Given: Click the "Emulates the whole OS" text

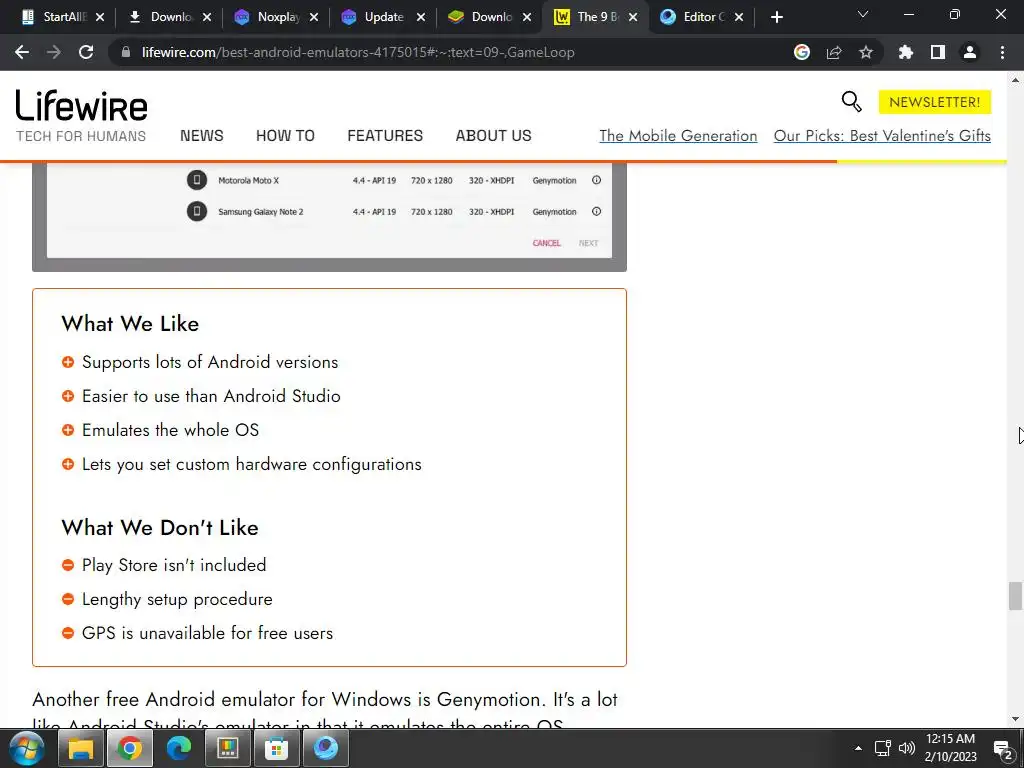Looking at the screenshot, I should coord(170,430).
